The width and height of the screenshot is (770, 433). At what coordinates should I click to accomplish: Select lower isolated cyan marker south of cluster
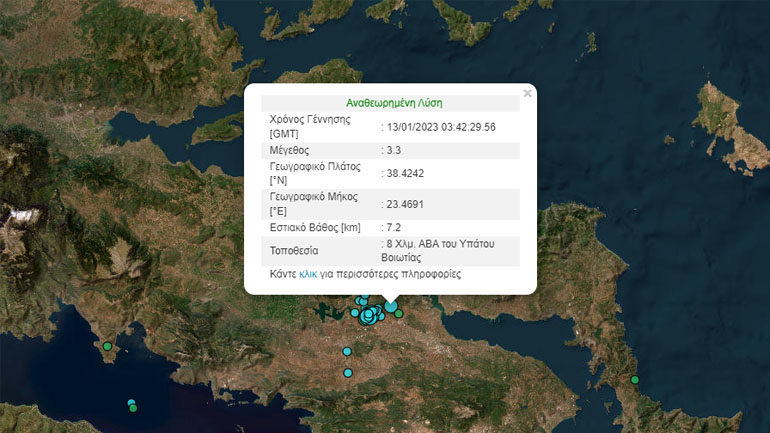[348, 373]
